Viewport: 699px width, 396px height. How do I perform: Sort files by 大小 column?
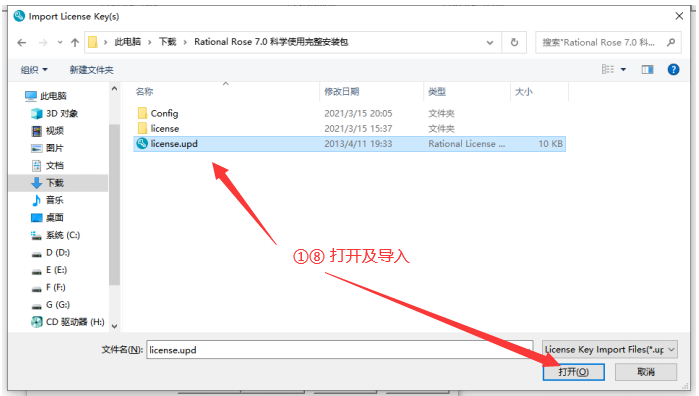(524, 92)
